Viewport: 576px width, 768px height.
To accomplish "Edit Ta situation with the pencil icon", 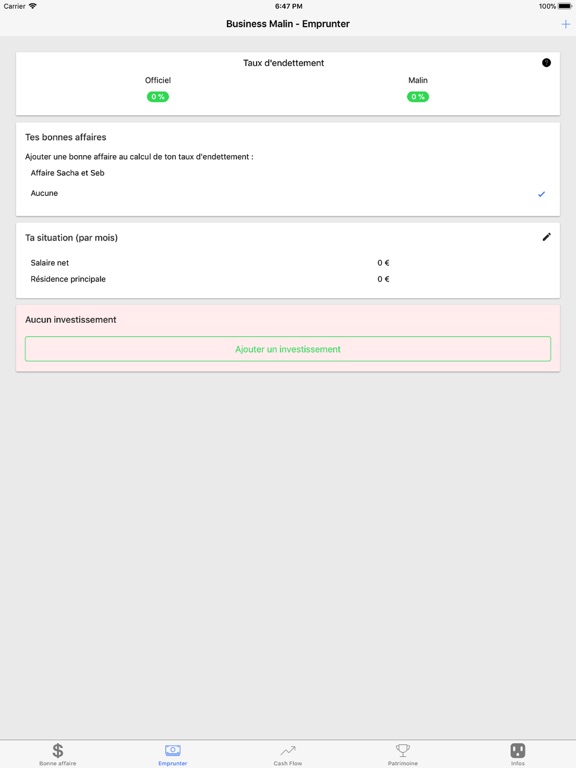I will [547, 237].
